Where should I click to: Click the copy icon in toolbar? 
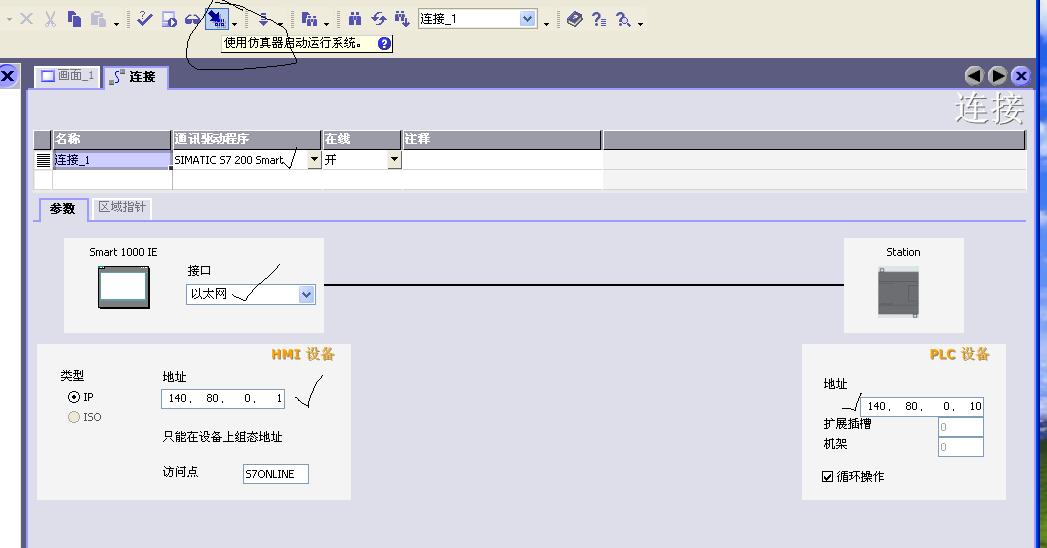[x=74, y=19]
